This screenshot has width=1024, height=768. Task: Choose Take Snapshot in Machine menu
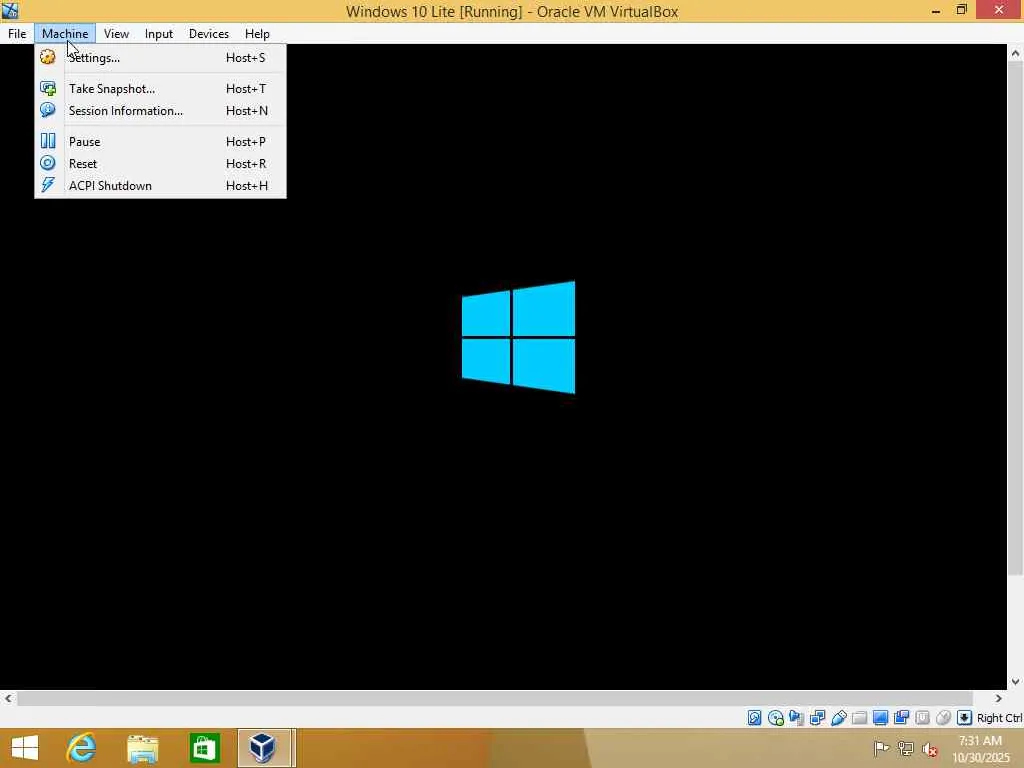click(160, 88)
